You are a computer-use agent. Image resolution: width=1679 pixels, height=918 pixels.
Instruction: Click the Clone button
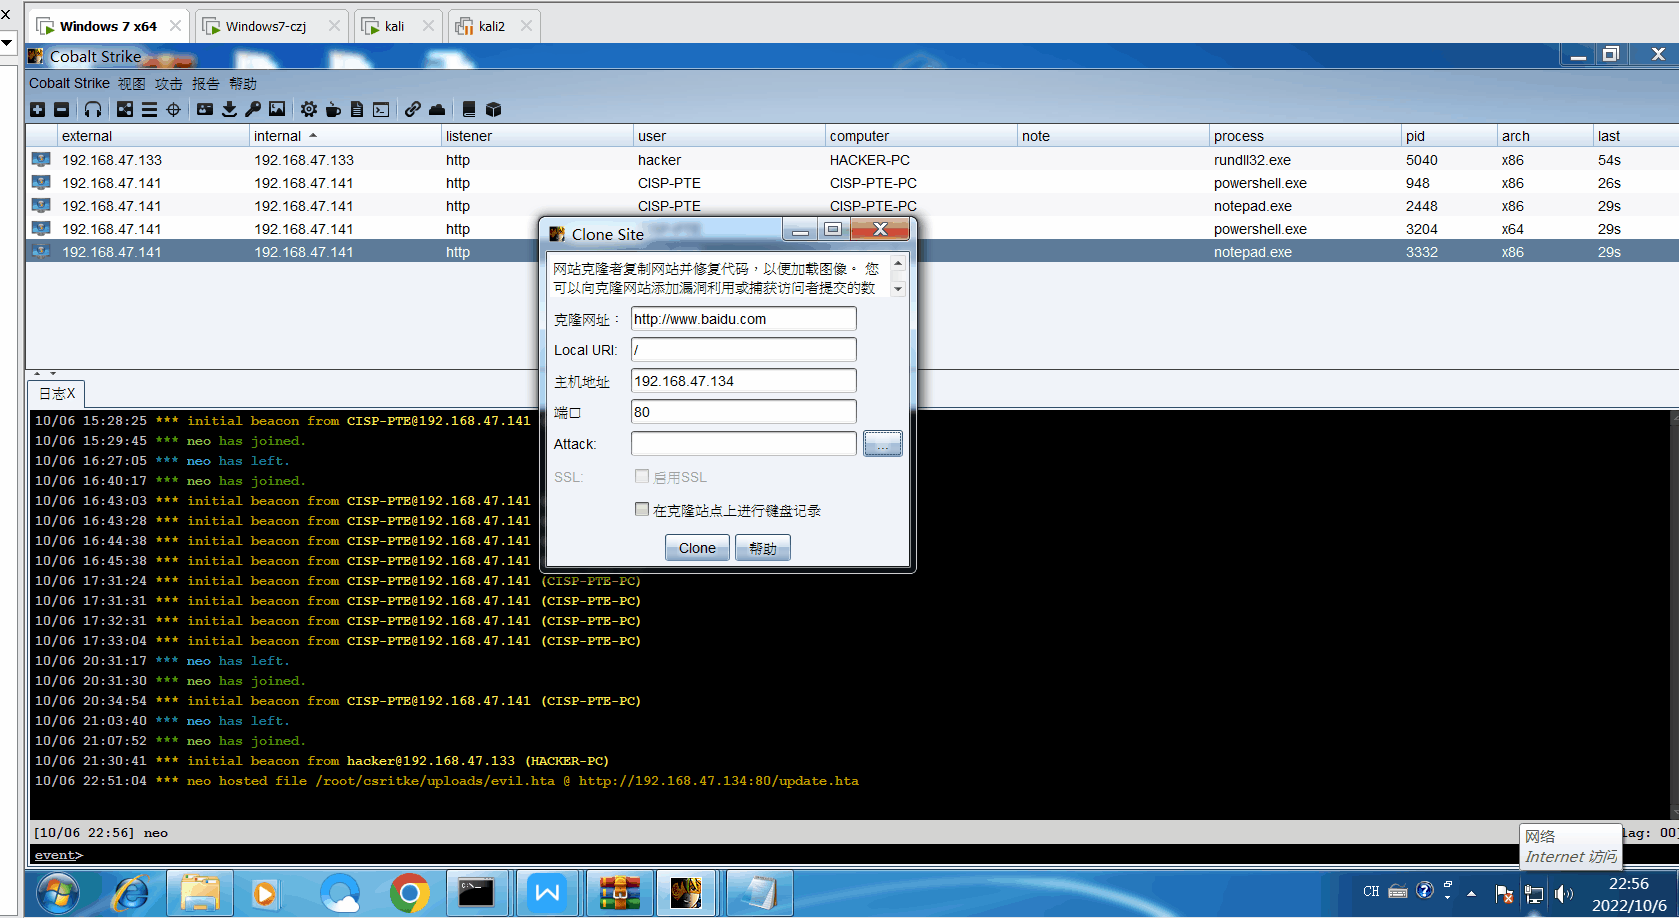coord(697,548)
